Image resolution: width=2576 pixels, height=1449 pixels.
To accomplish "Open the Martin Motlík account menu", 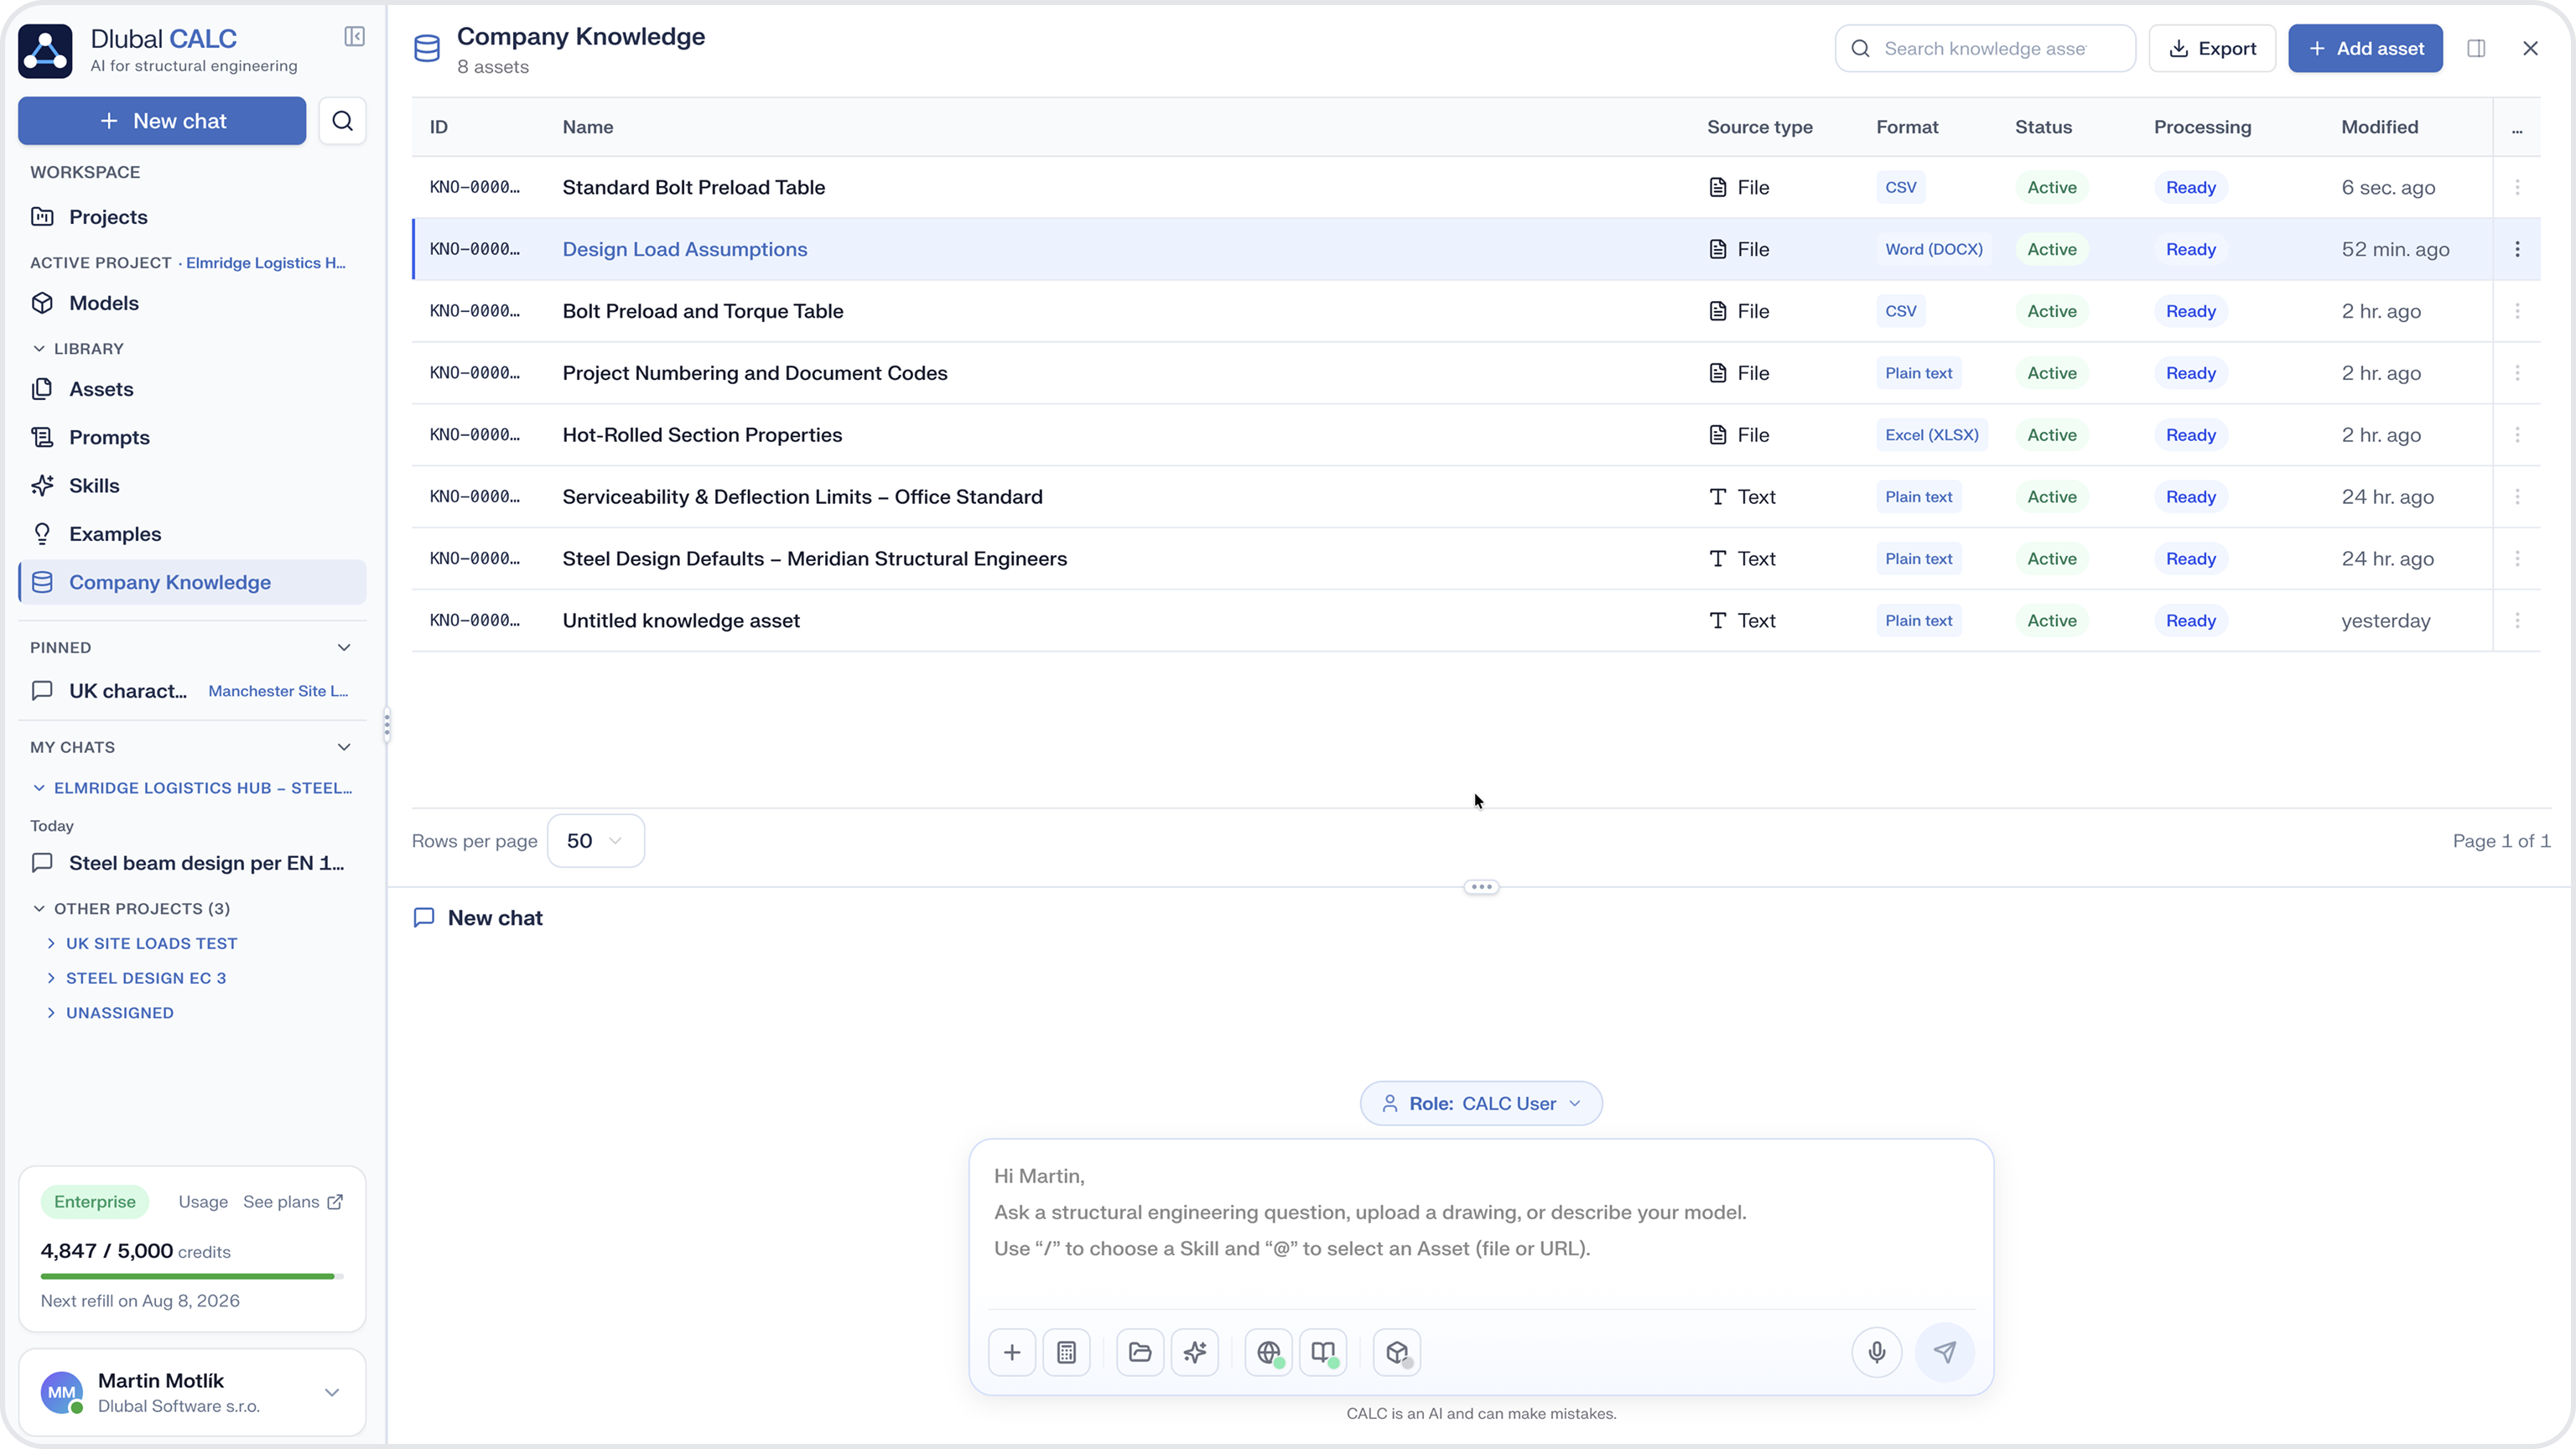I will click(192, 1393).
